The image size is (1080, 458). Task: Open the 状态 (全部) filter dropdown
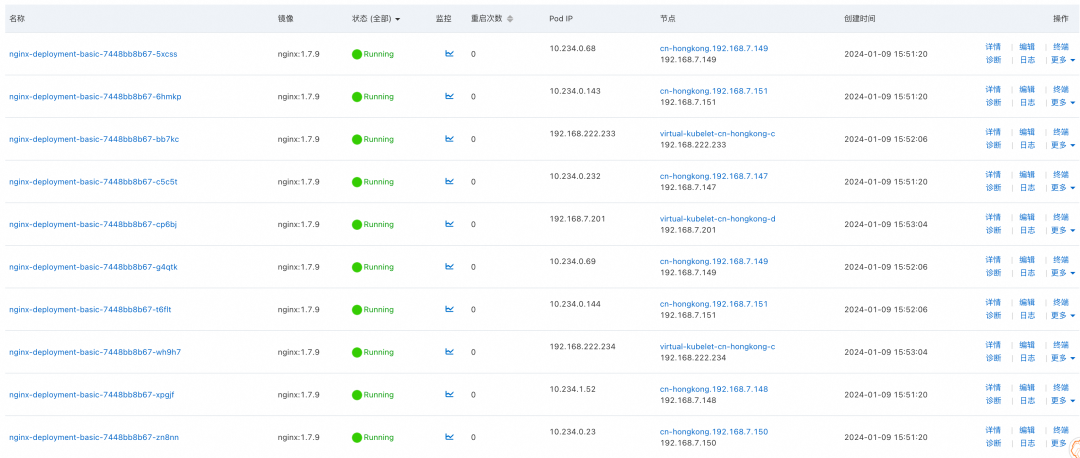pyautogui.click(x=376, y=19)
